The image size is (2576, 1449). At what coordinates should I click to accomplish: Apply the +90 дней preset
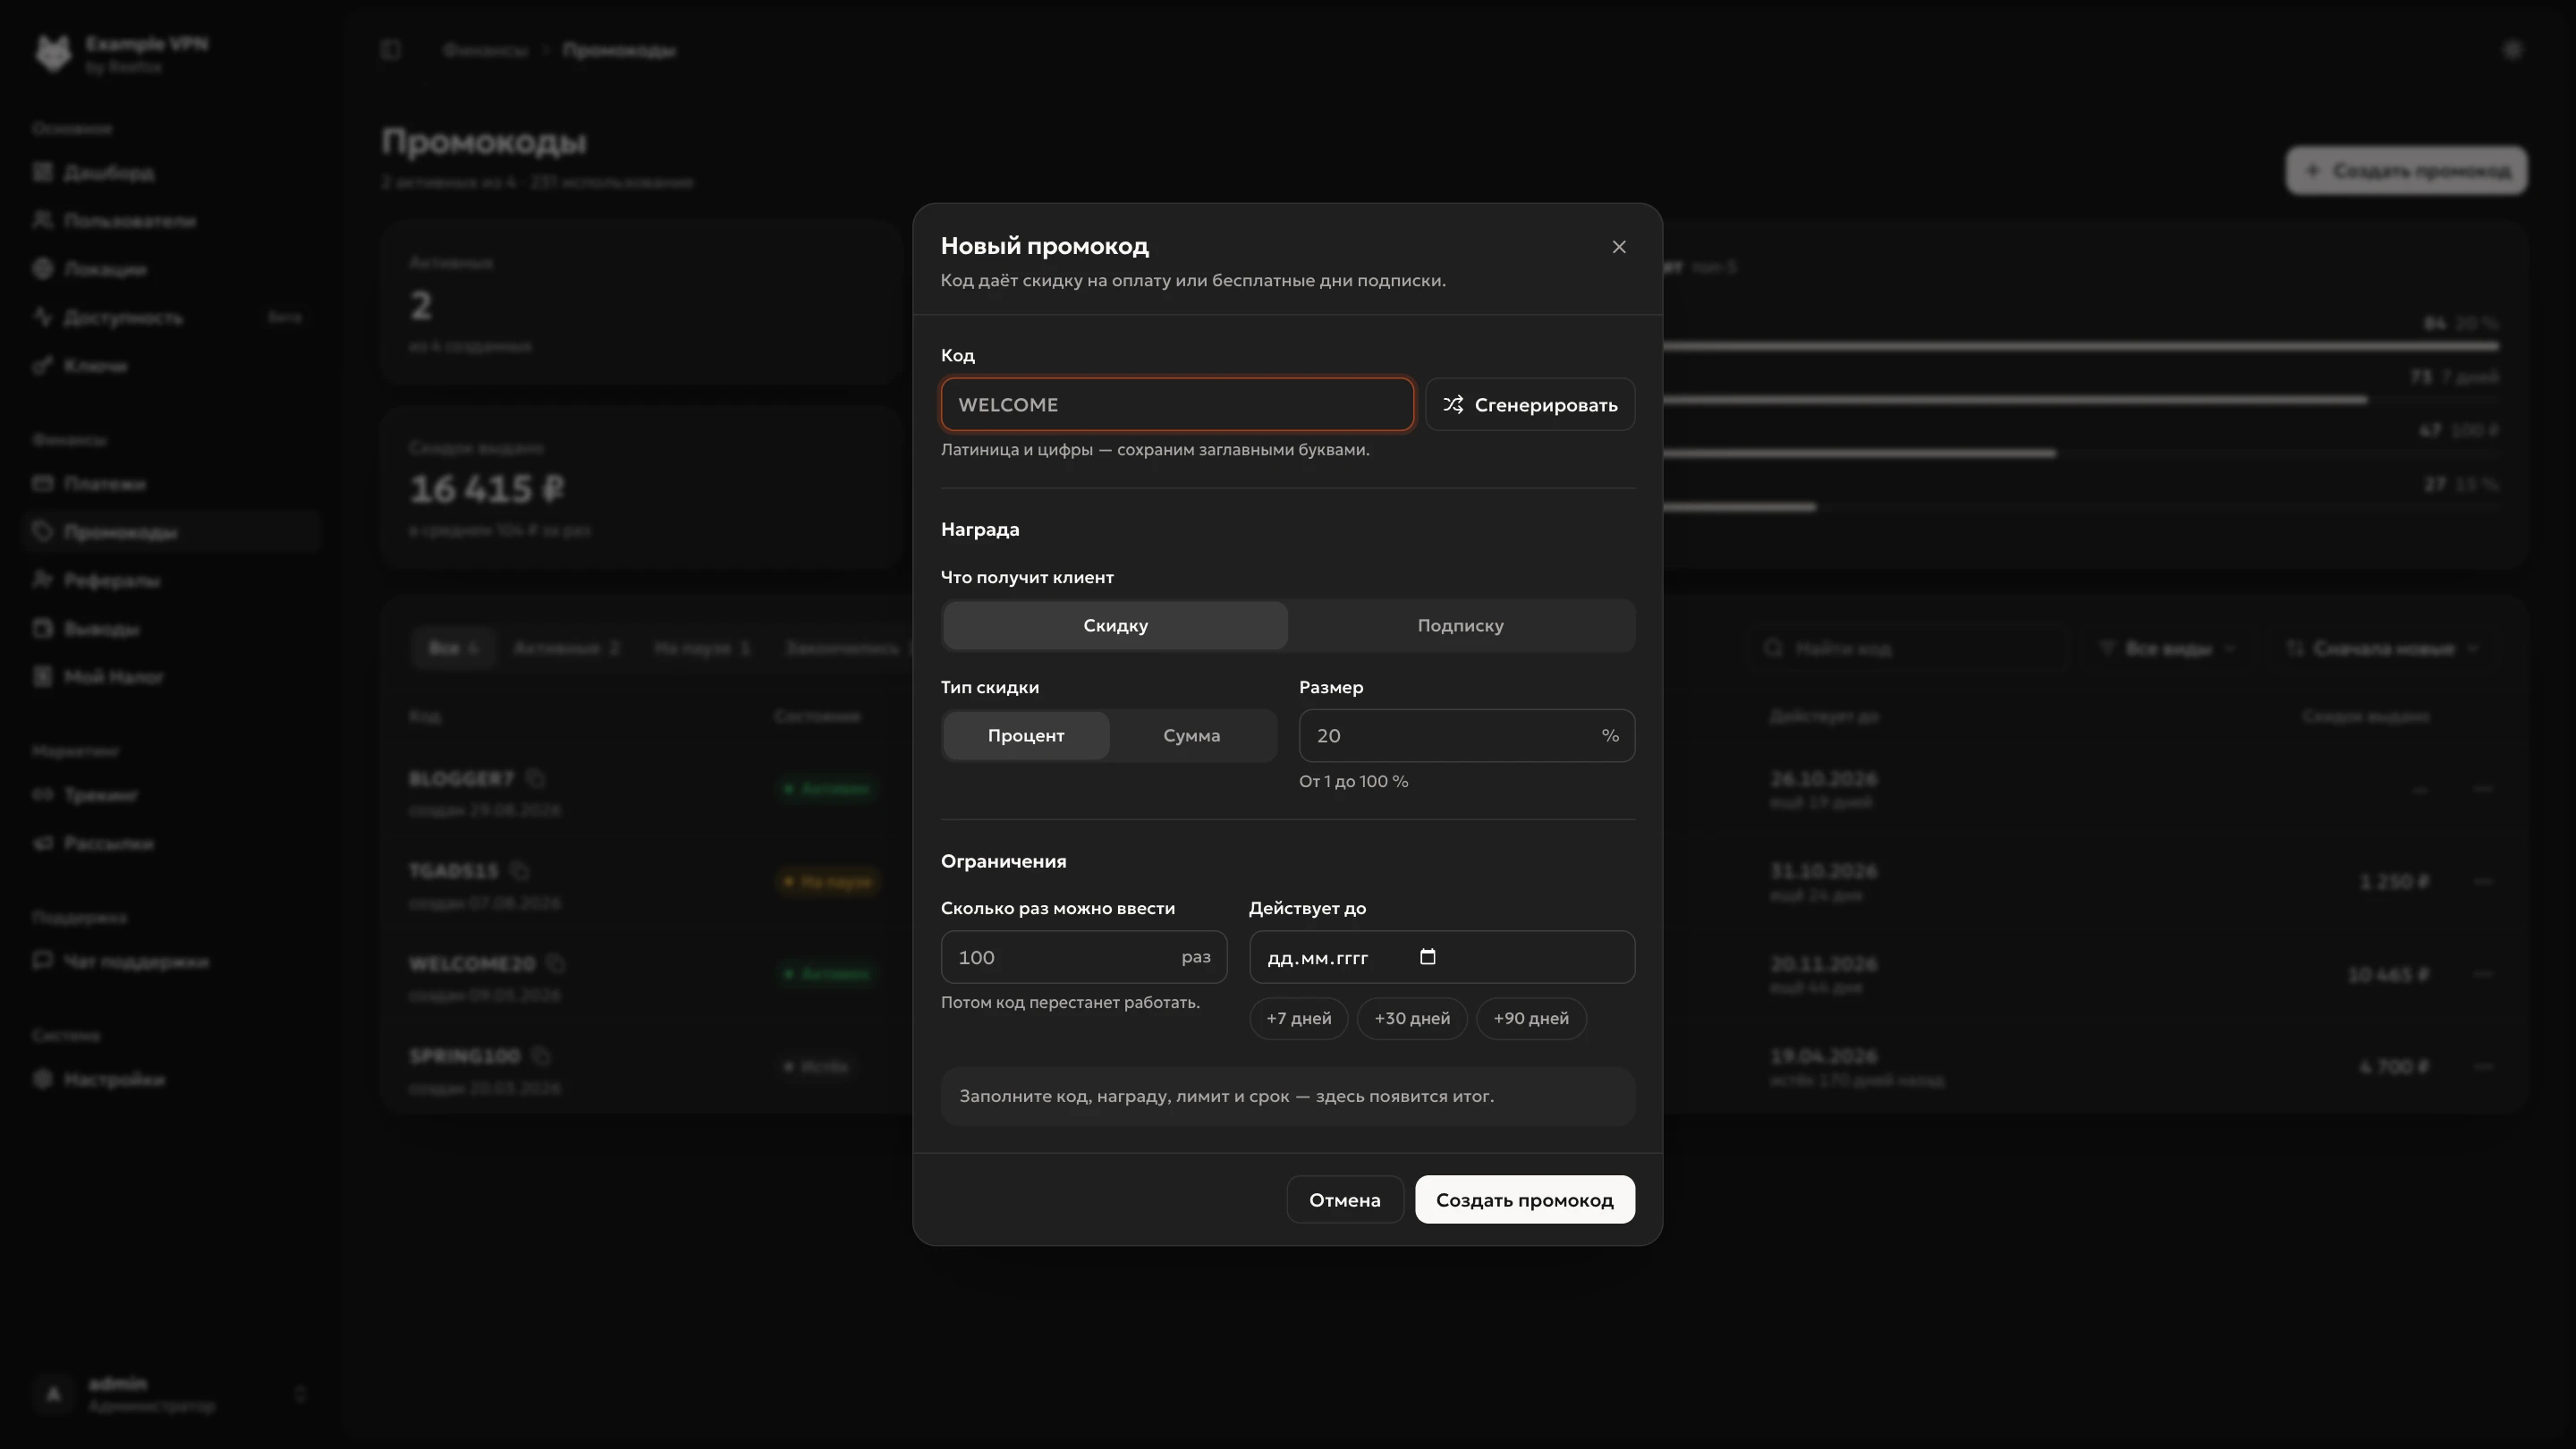tap(1530, 1019)
